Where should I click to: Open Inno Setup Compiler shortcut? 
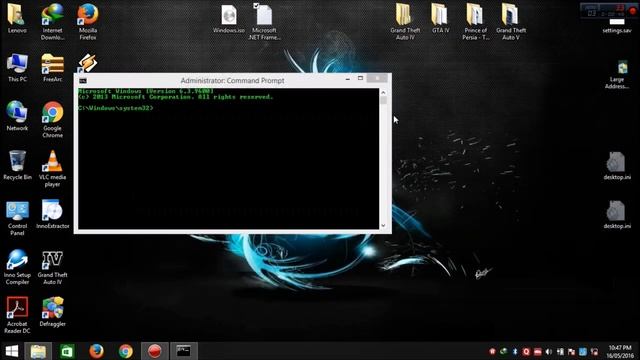click(x=17, y=267)
